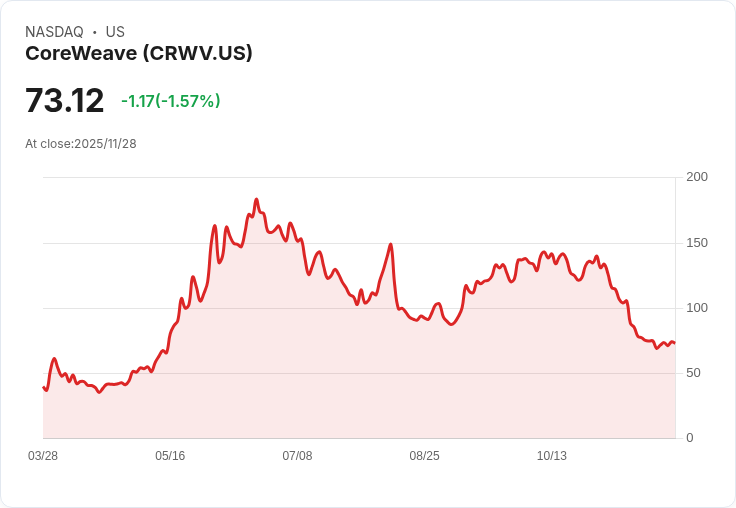Click the CoreWeave (CRWV.US) stock title
Screen dimensions: 736x508
pos(139,54)
